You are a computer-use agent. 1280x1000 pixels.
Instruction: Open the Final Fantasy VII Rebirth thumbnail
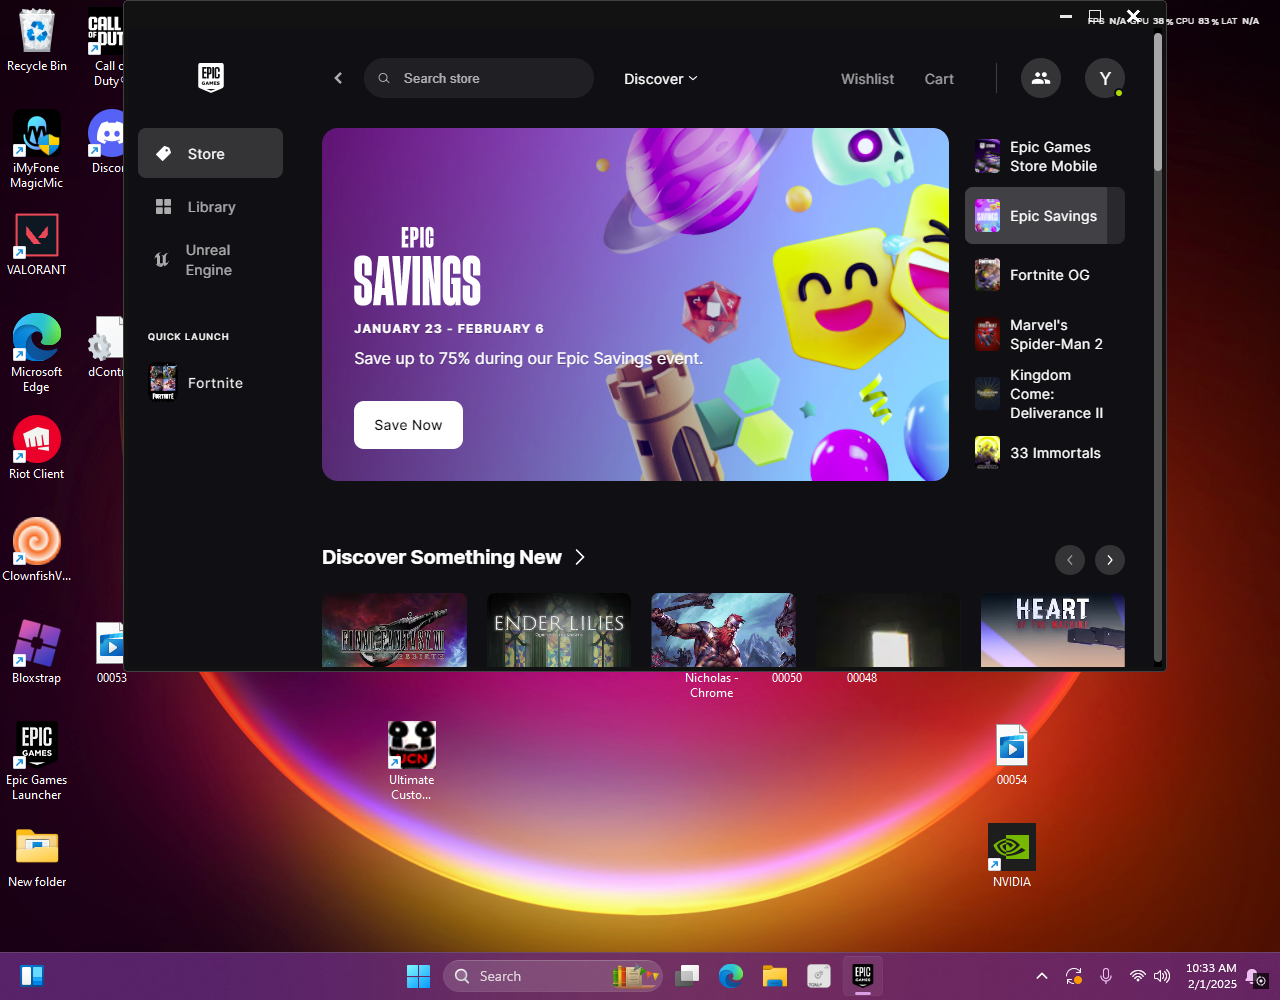(x=394, y=630)
